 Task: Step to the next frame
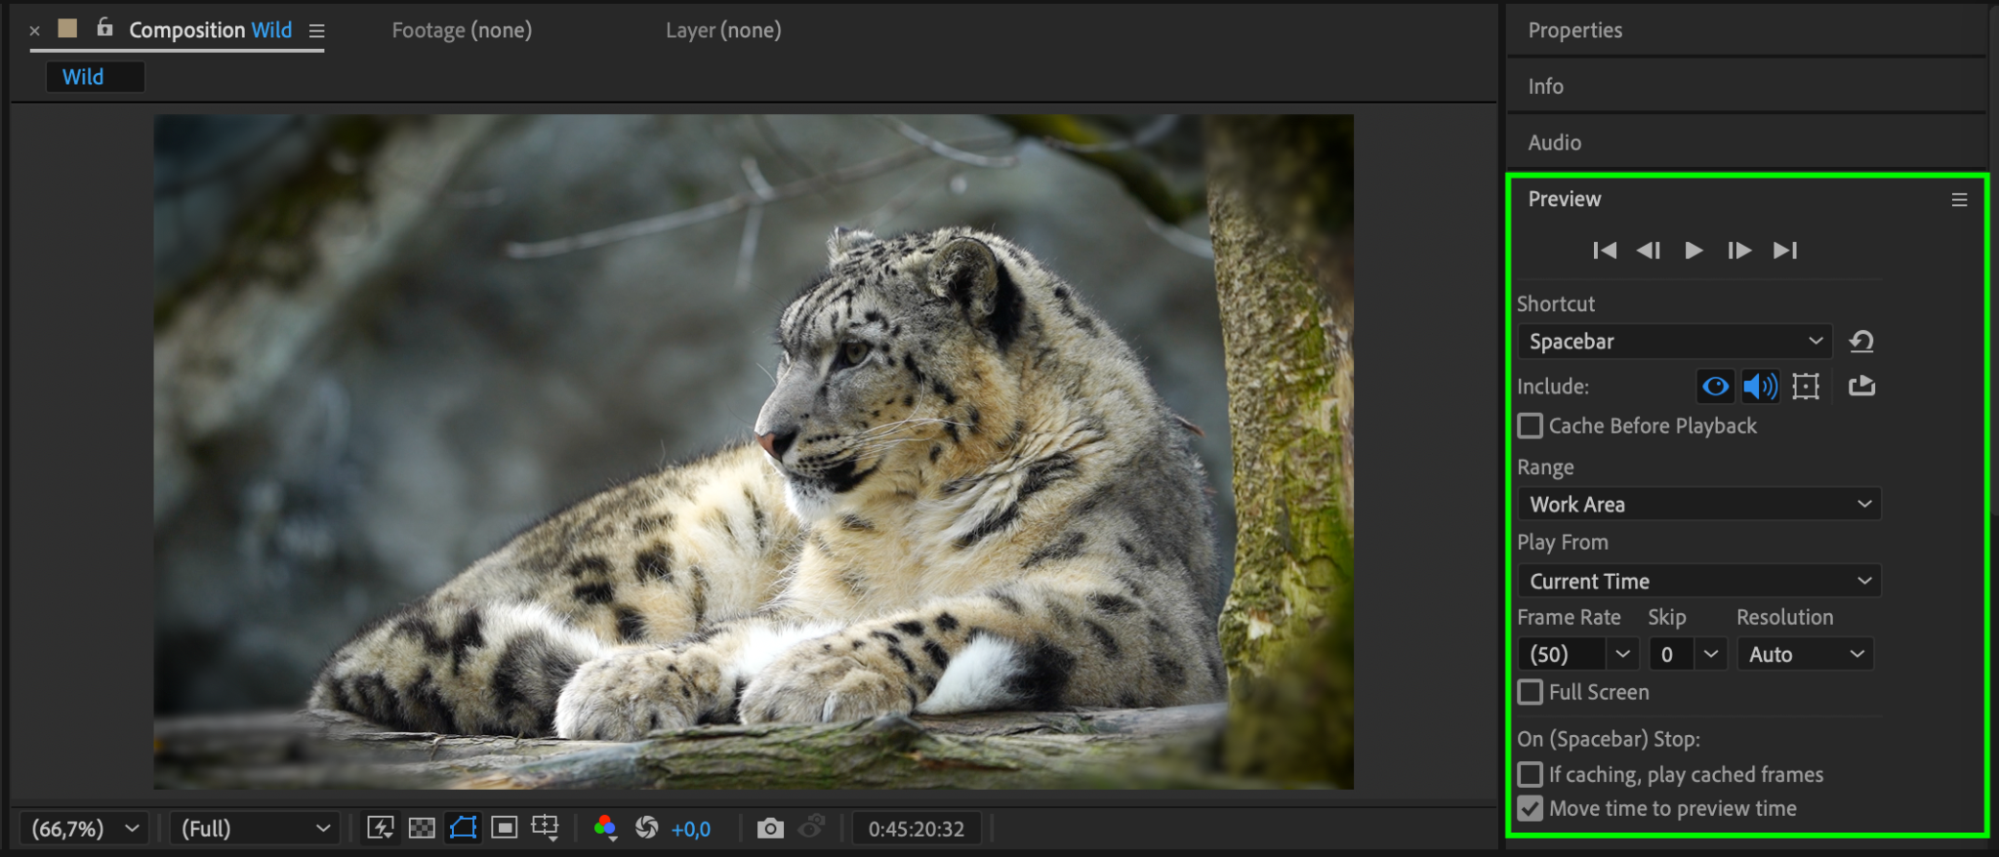tap(1739, 250)
